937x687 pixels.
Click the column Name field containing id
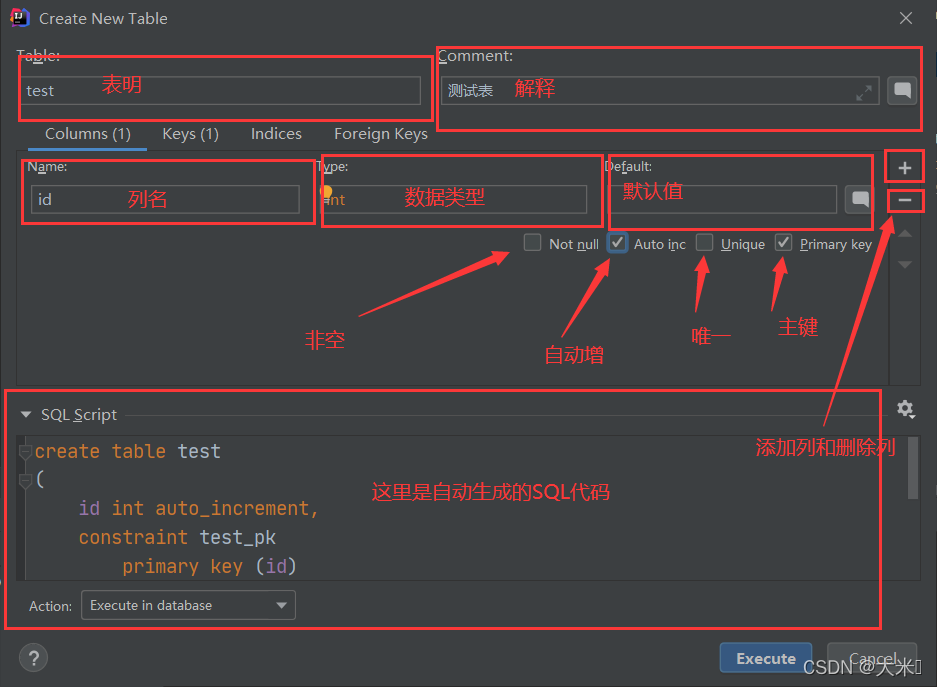click(x=165, y=199)
